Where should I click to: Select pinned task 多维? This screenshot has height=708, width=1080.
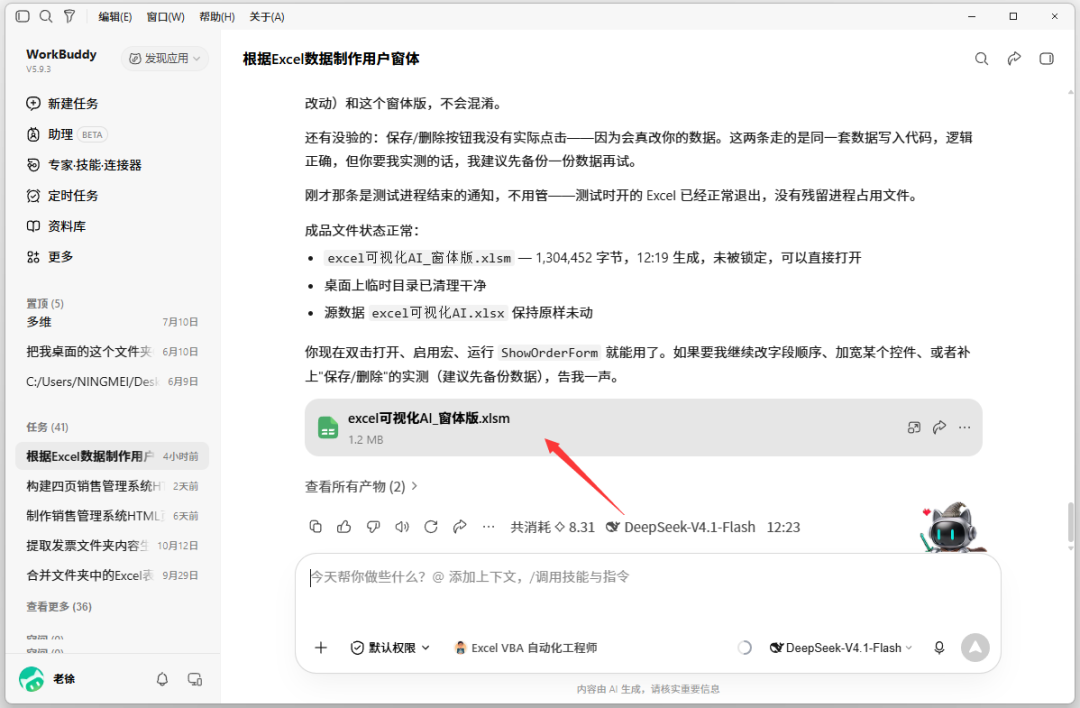[112, 322]
